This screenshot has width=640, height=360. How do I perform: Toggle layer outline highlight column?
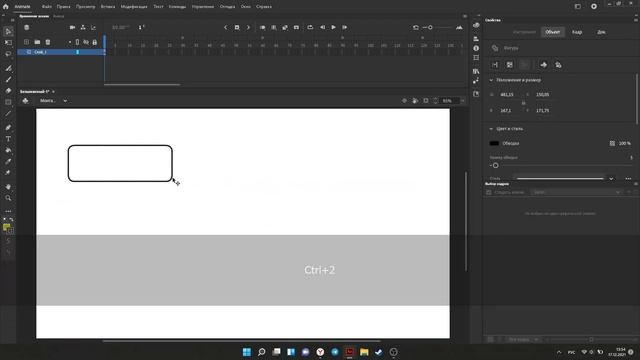(78, 42)
